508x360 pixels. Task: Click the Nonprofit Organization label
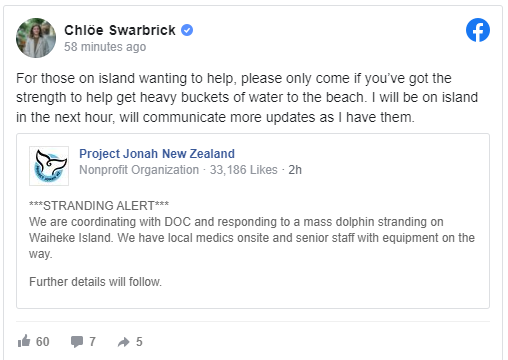click(x=139, y=170)
